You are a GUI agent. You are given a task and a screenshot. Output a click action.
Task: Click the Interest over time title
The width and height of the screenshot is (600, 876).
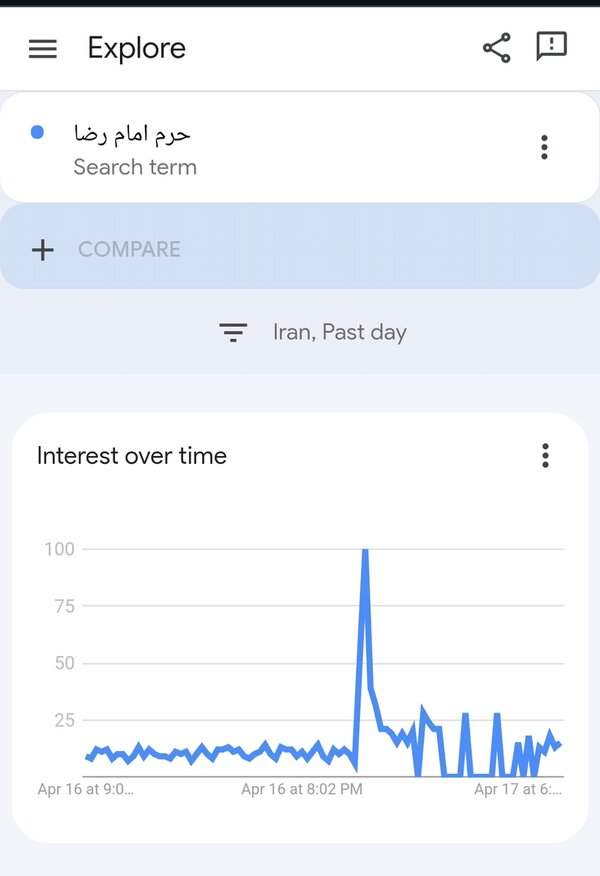click(x=131, y=455)
